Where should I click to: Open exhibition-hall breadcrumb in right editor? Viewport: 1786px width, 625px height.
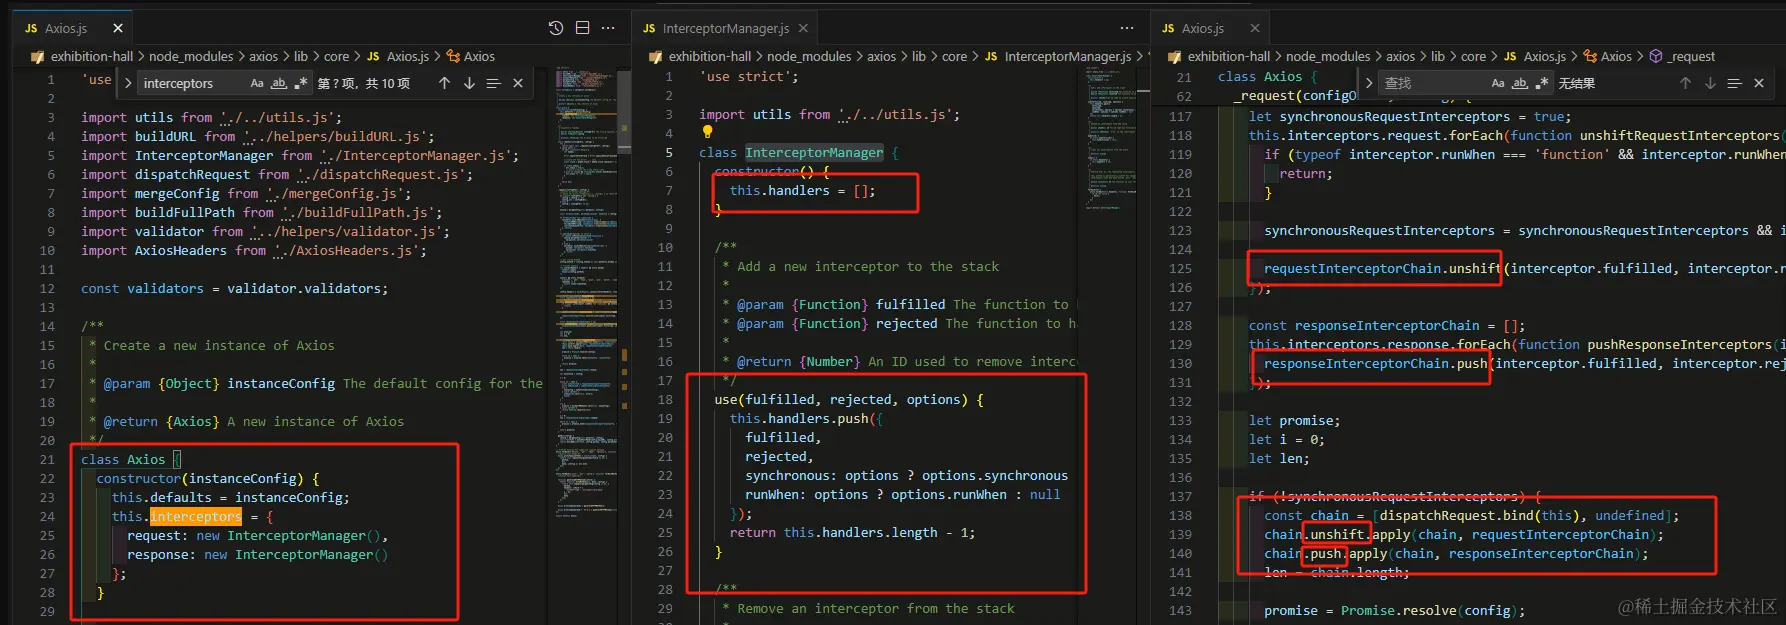[1229, 56]
